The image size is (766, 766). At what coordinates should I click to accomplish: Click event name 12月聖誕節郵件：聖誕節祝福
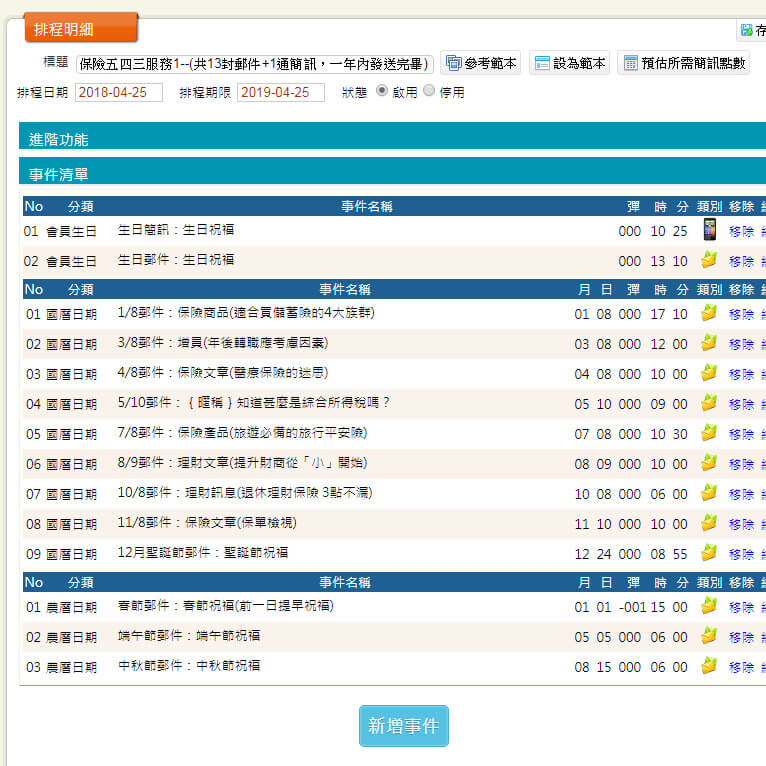click(203, 553)
